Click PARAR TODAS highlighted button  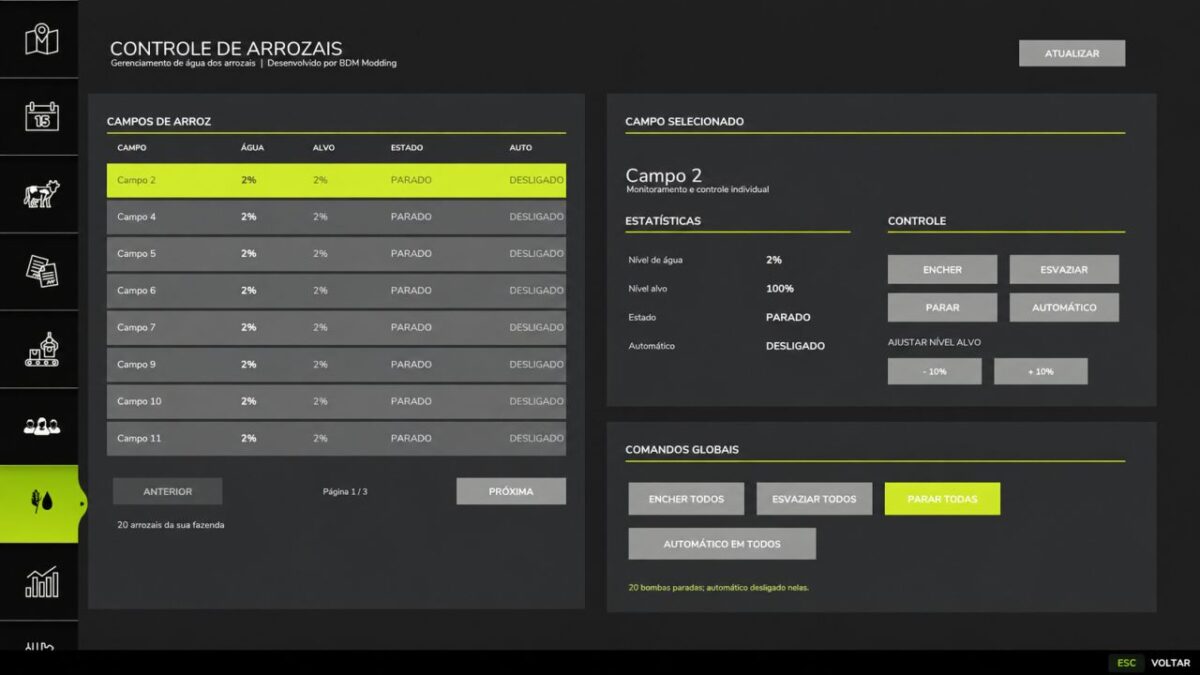pyautogui.click(x=942, y=499)
